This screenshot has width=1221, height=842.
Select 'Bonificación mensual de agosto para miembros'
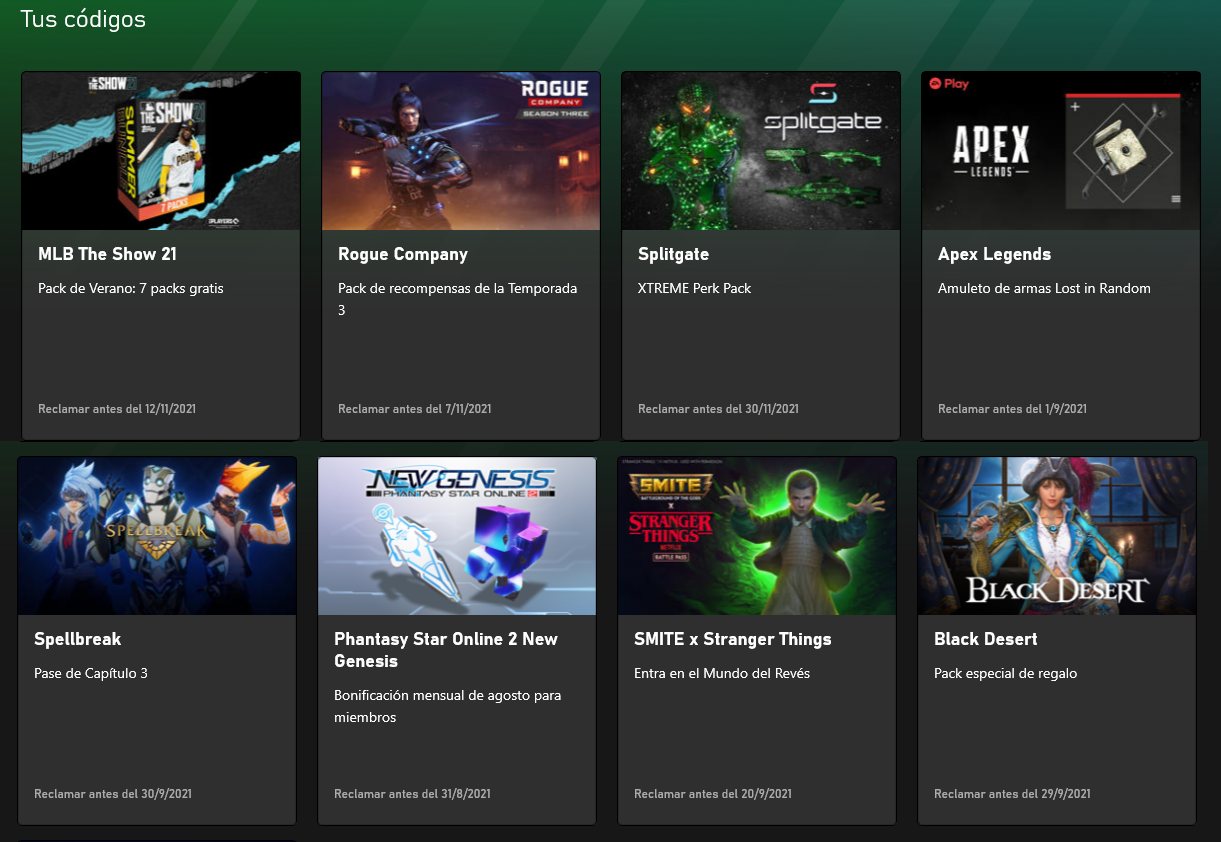(x=448, y=706)
